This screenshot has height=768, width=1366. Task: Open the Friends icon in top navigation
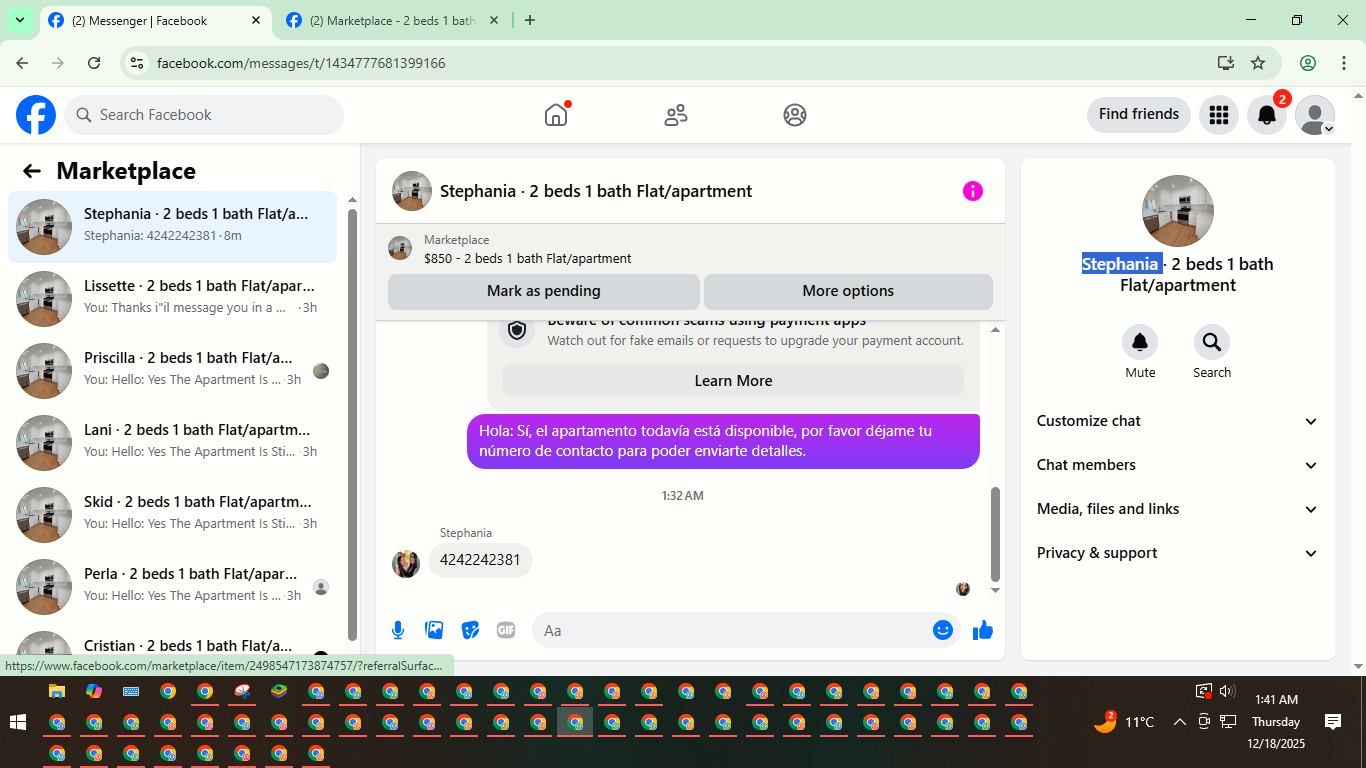coord(676,115)
